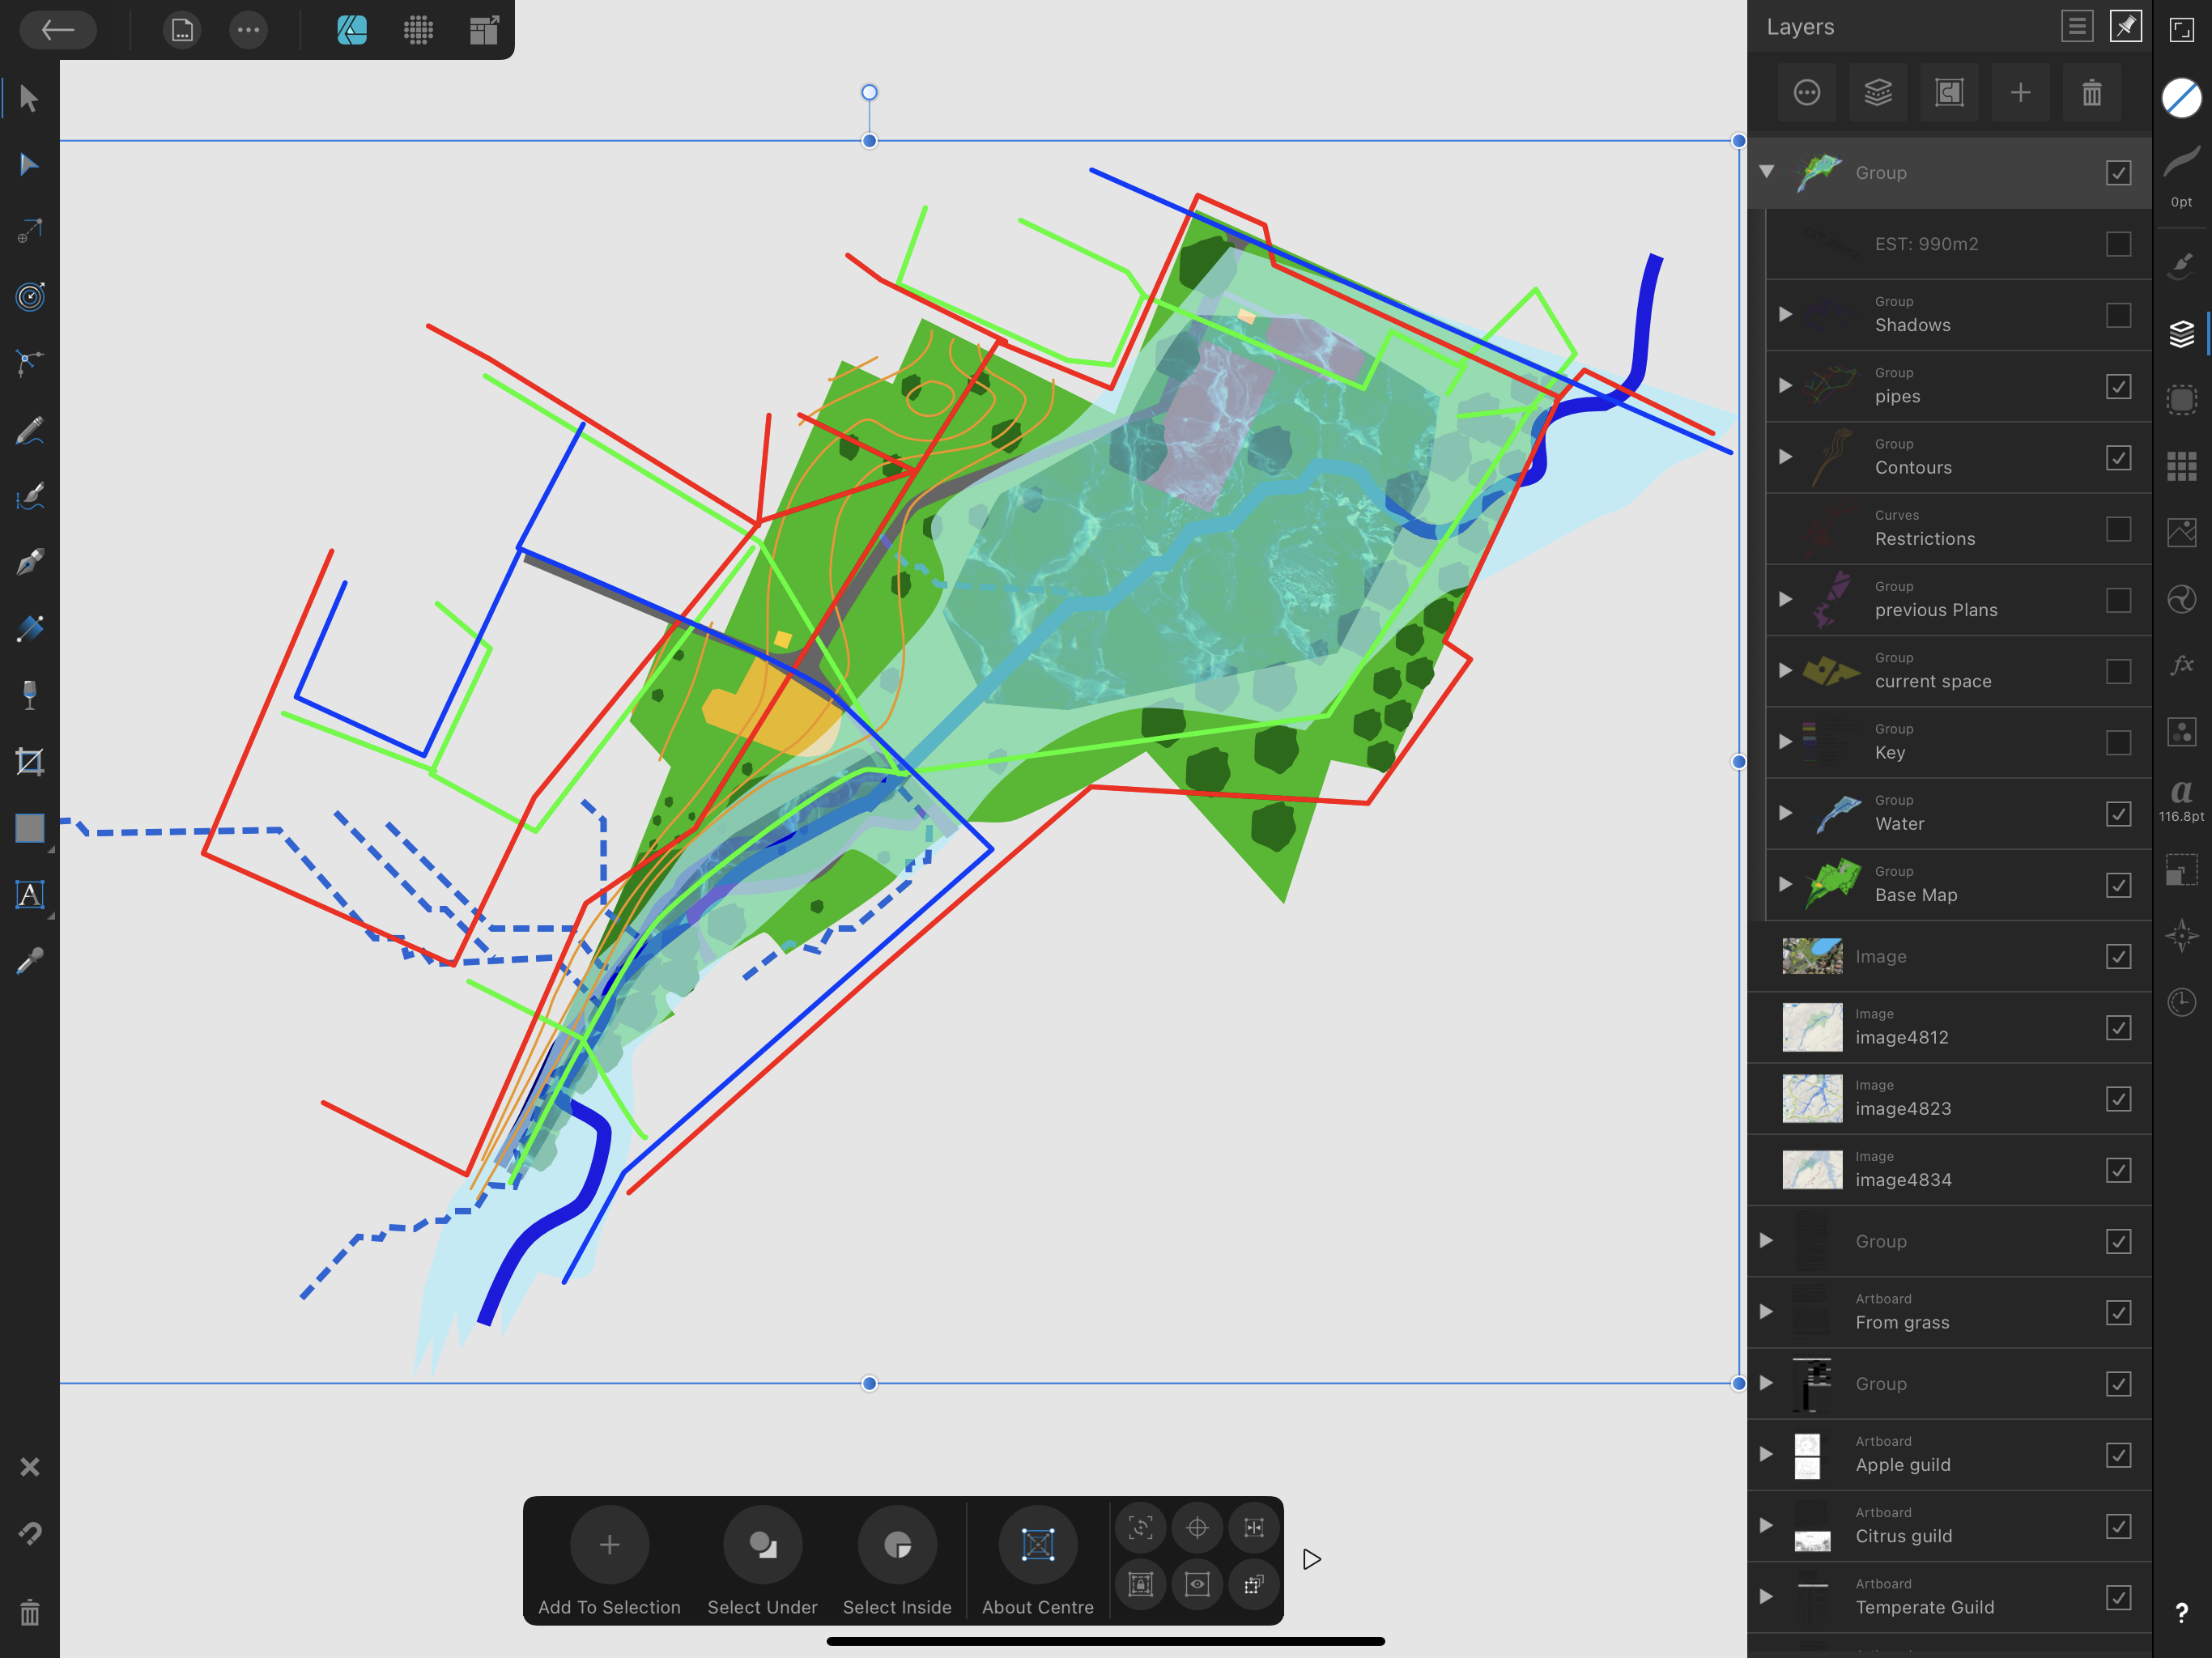Select the Rectangle shape tool

point(30,828)
